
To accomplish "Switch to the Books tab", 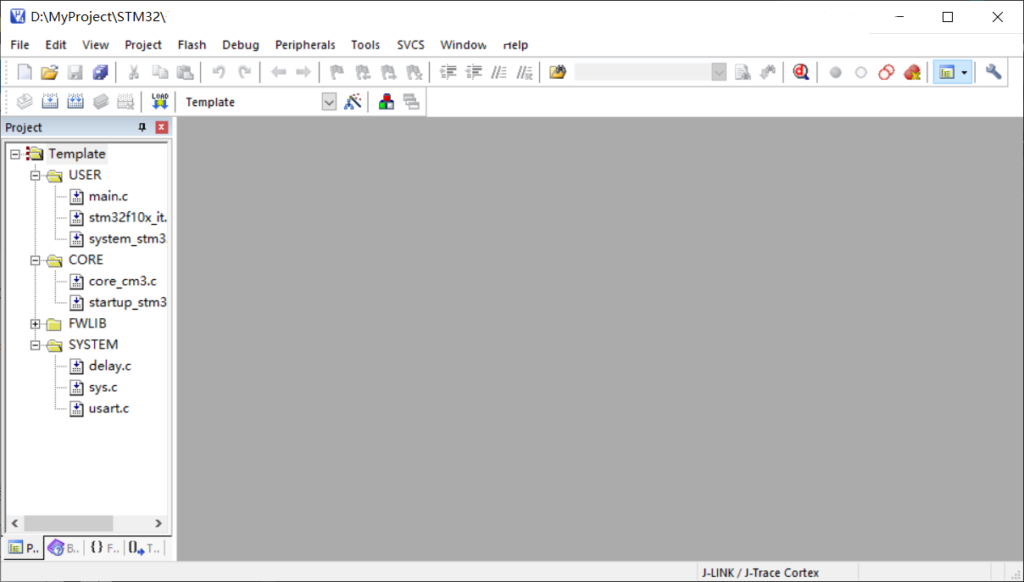I will 63,548.
